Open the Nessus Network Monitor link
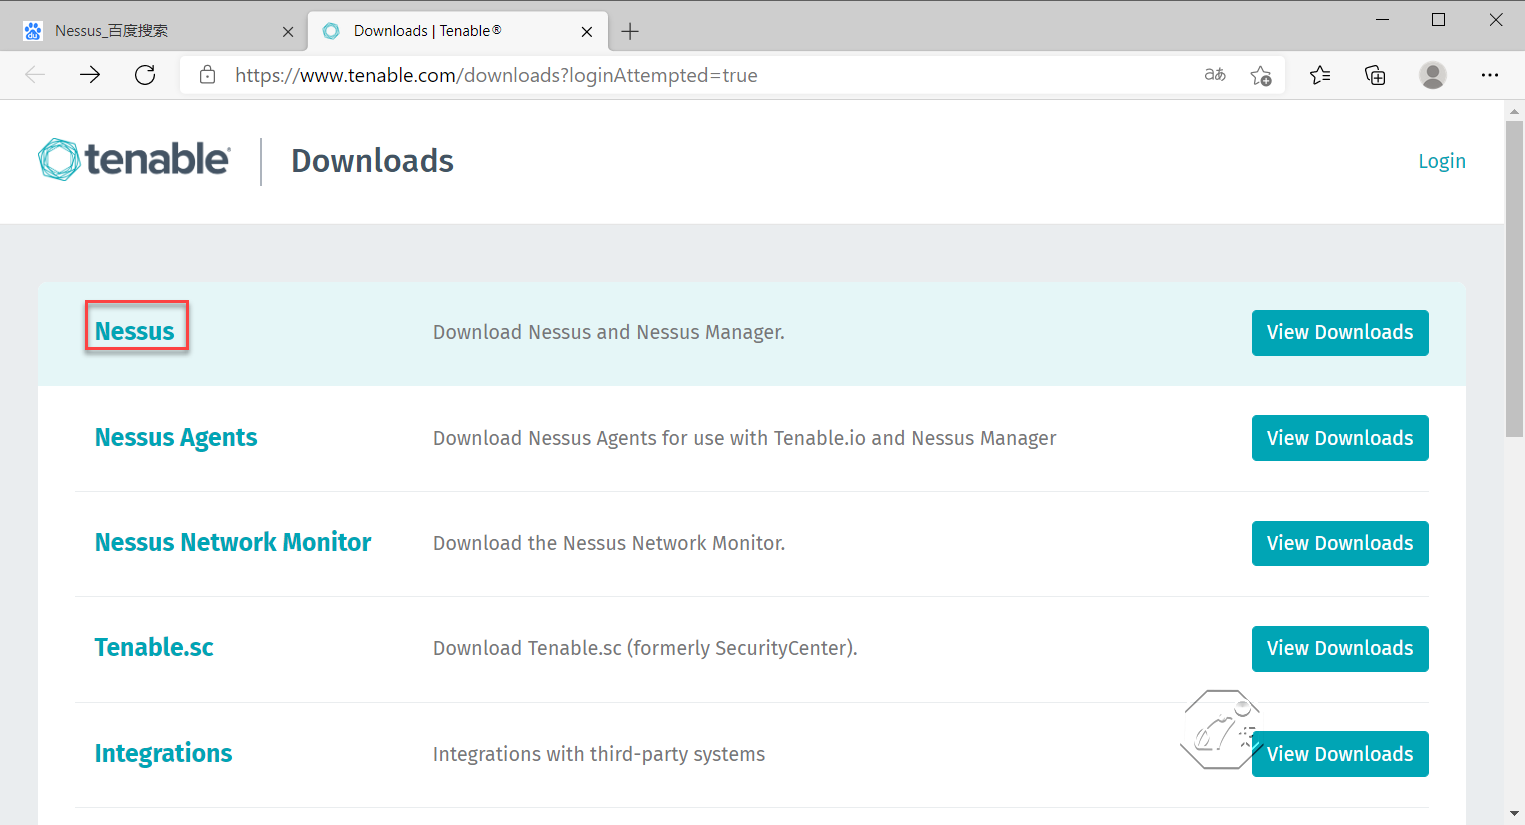 [233, 542]
